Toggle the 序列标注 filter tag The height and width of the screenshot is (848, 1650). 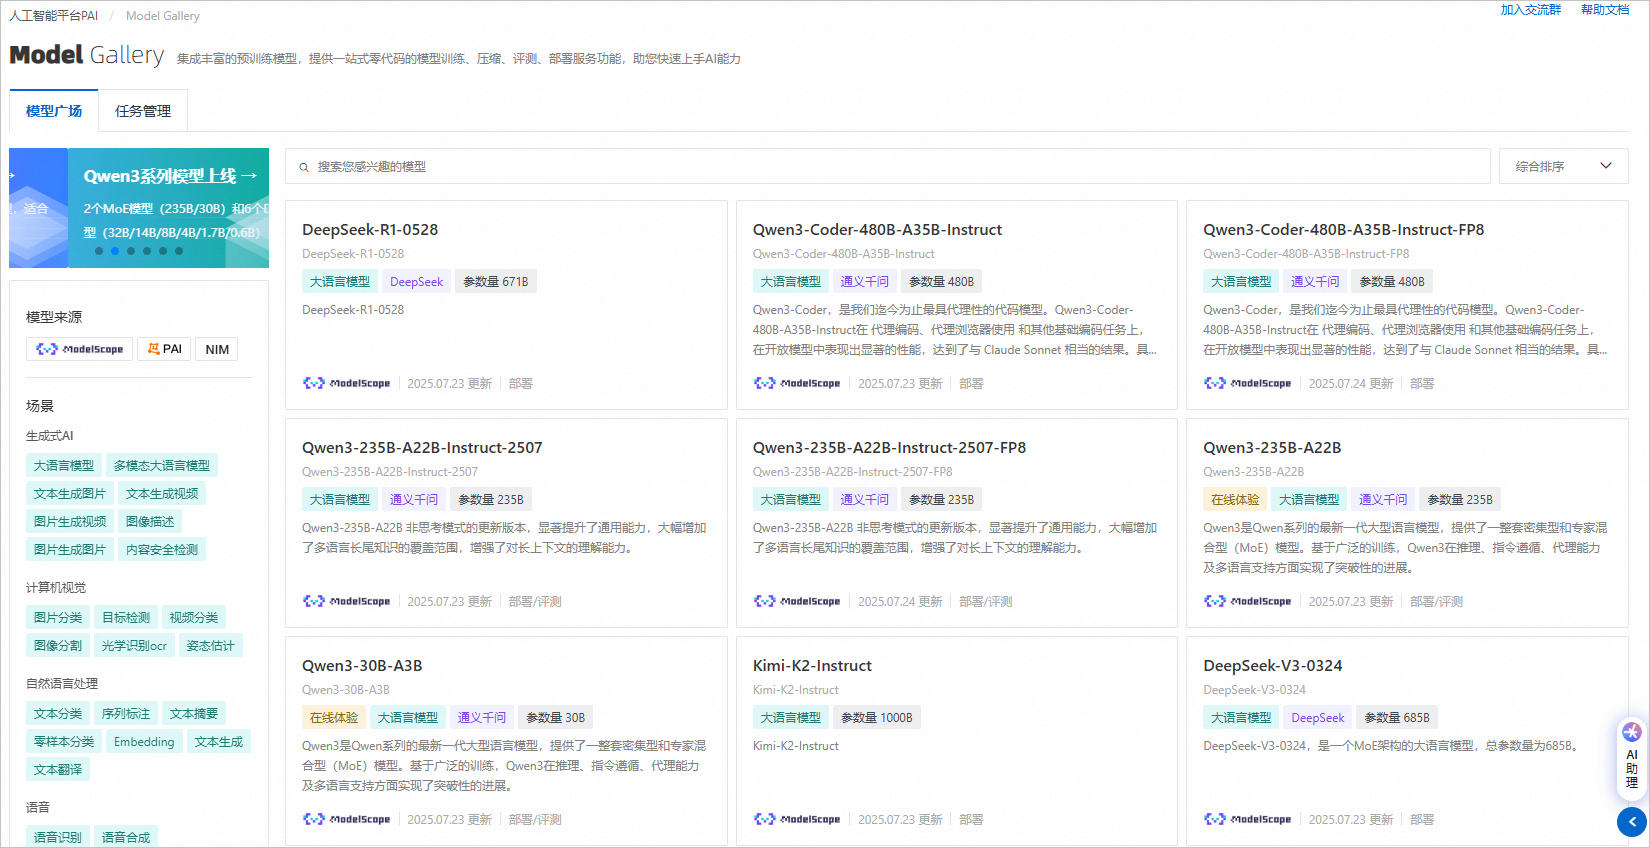click(x=126, y=713)
